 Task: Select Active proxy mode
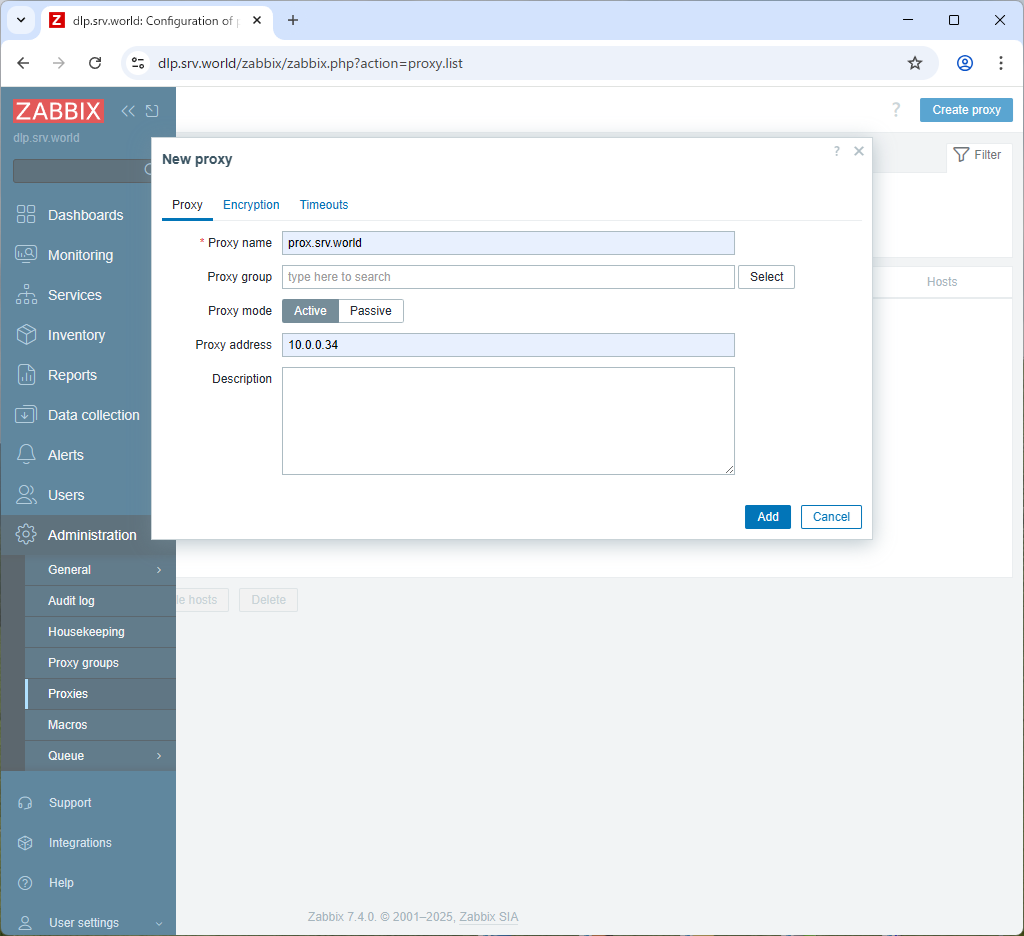click(310, 311)
